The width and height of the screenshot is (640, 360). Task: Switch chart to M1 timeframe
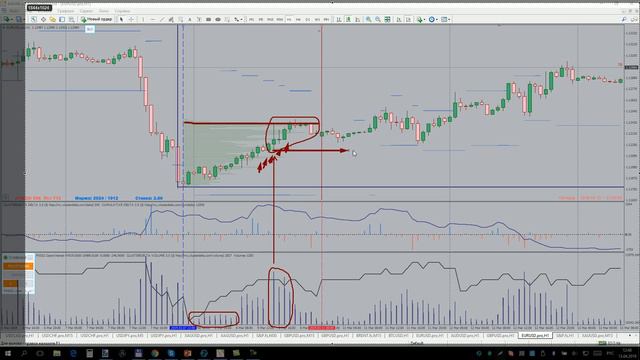coord(251,19)
